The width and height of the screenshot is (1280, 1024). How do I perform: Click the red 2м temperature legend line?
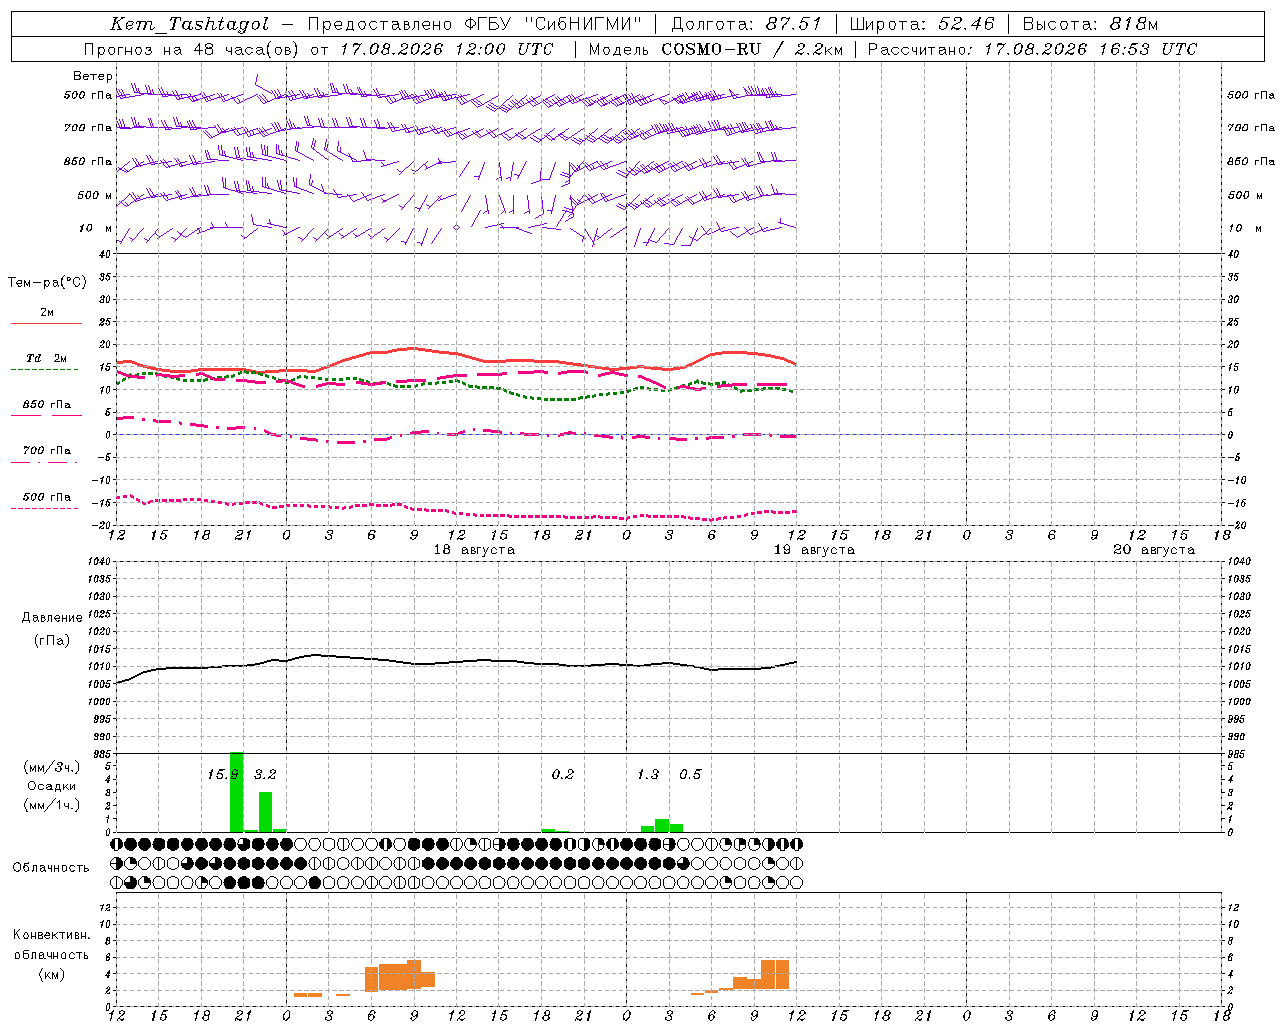pos(46,323)
